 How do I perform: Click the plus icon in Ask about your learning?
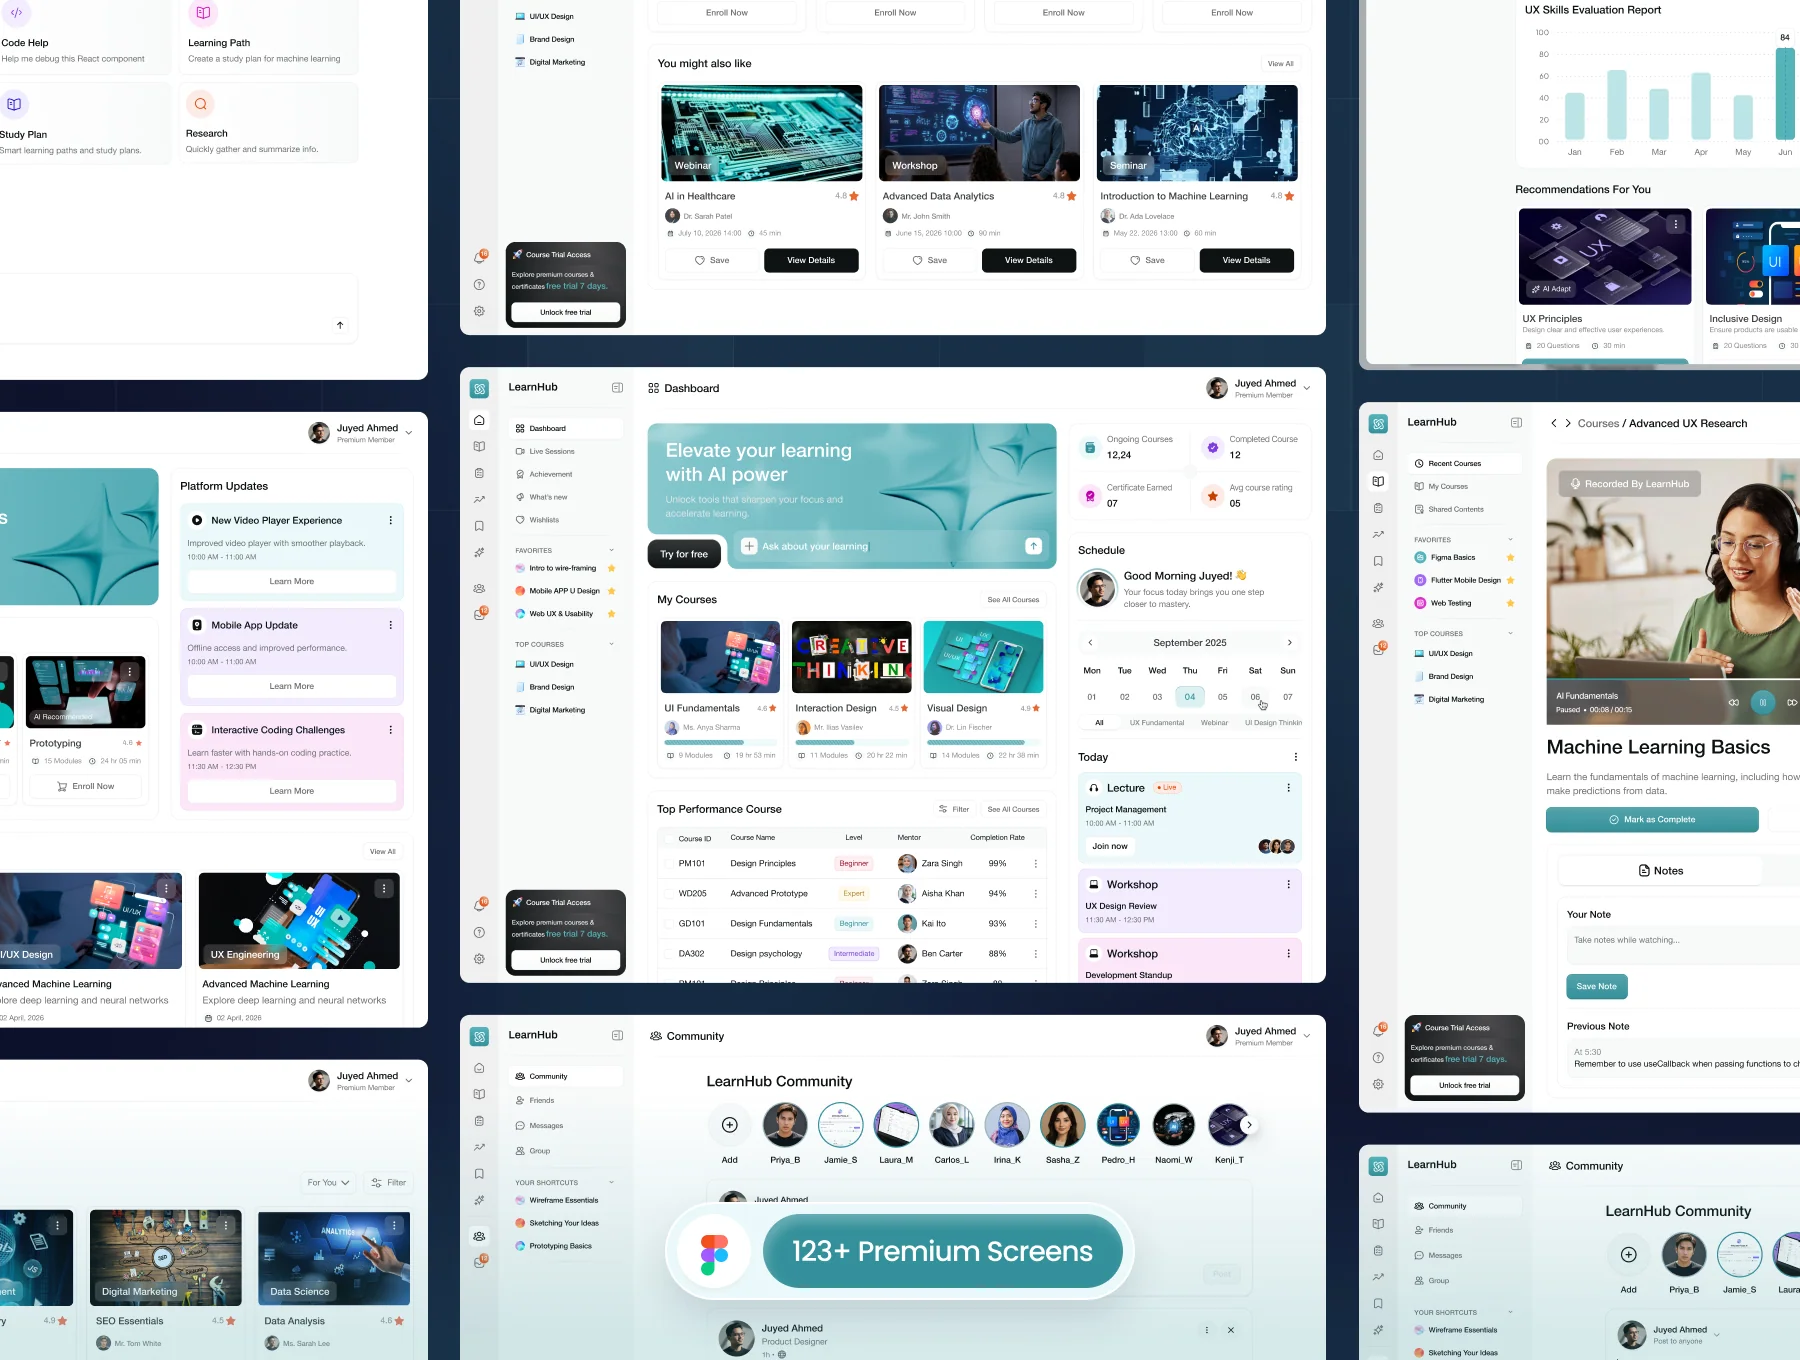pyautogui.click(x=749, y=546)
